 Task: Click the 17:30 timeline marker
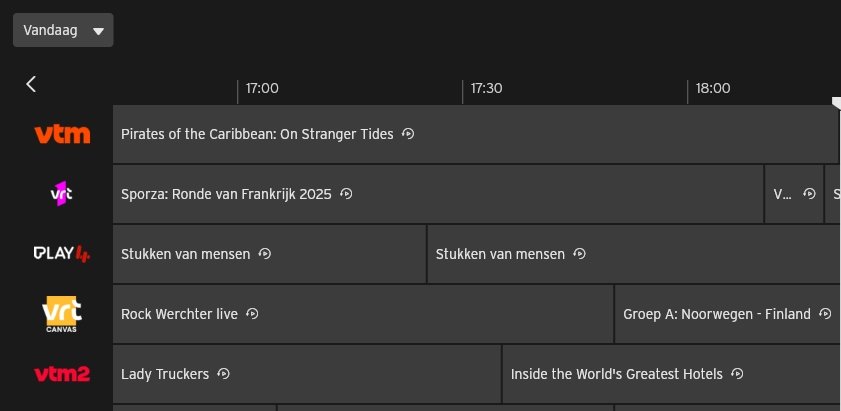pyautogui.click(x=485, y=88)
